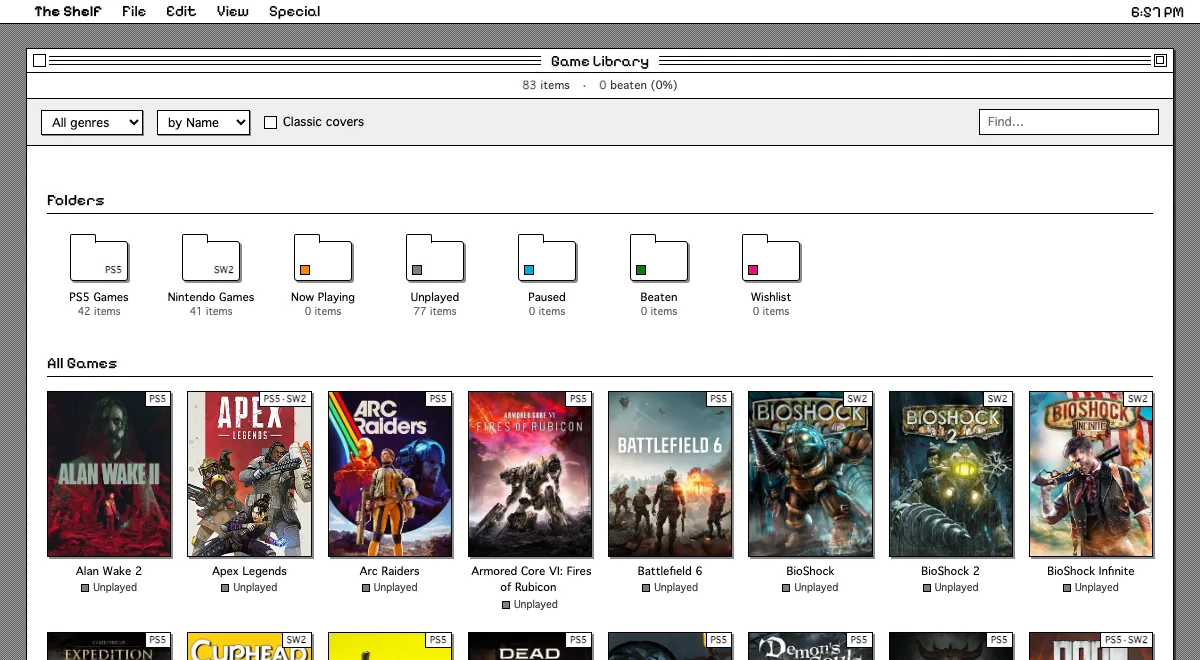Select the BioShock Infinite cover
The height and width of the screenshot is (660, 1200).
[x=1090, y=474]
